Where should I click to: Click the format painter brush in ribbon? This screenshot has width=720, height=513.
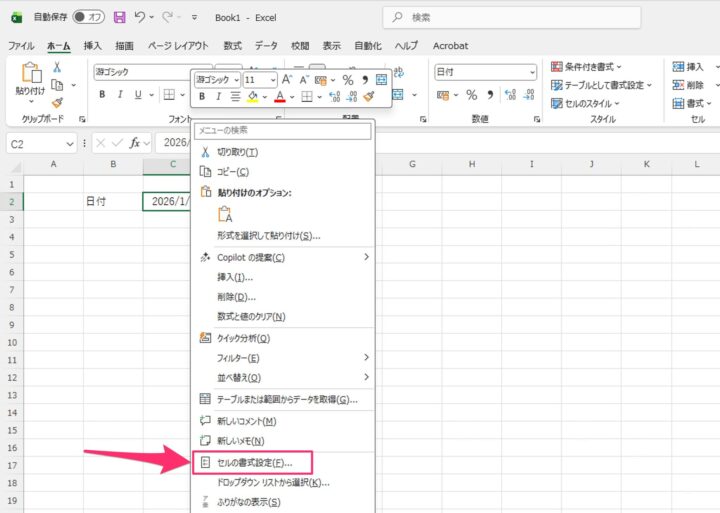click(x=57, y=102)
